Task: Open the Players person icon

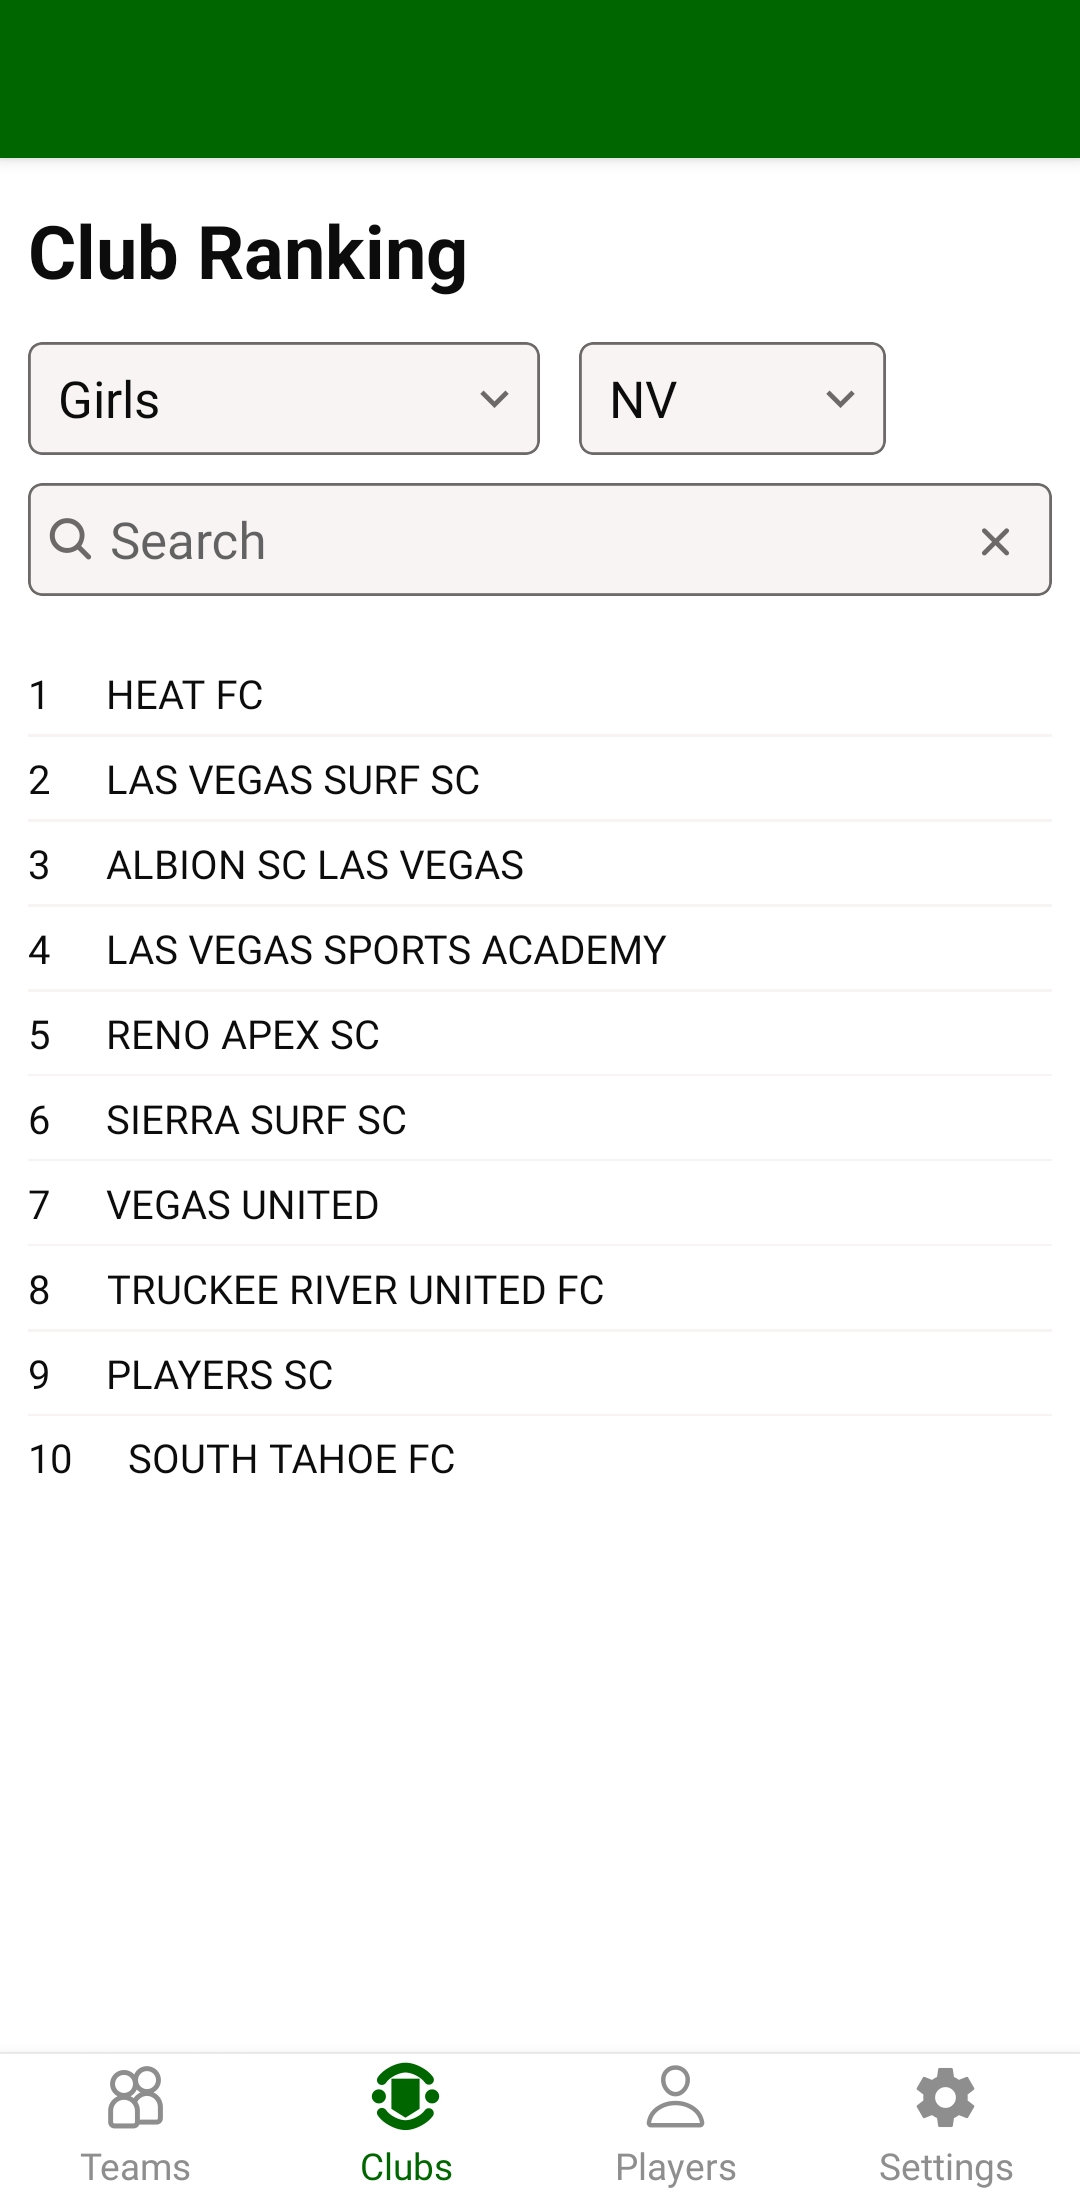Action: [x=676, y=2096]
